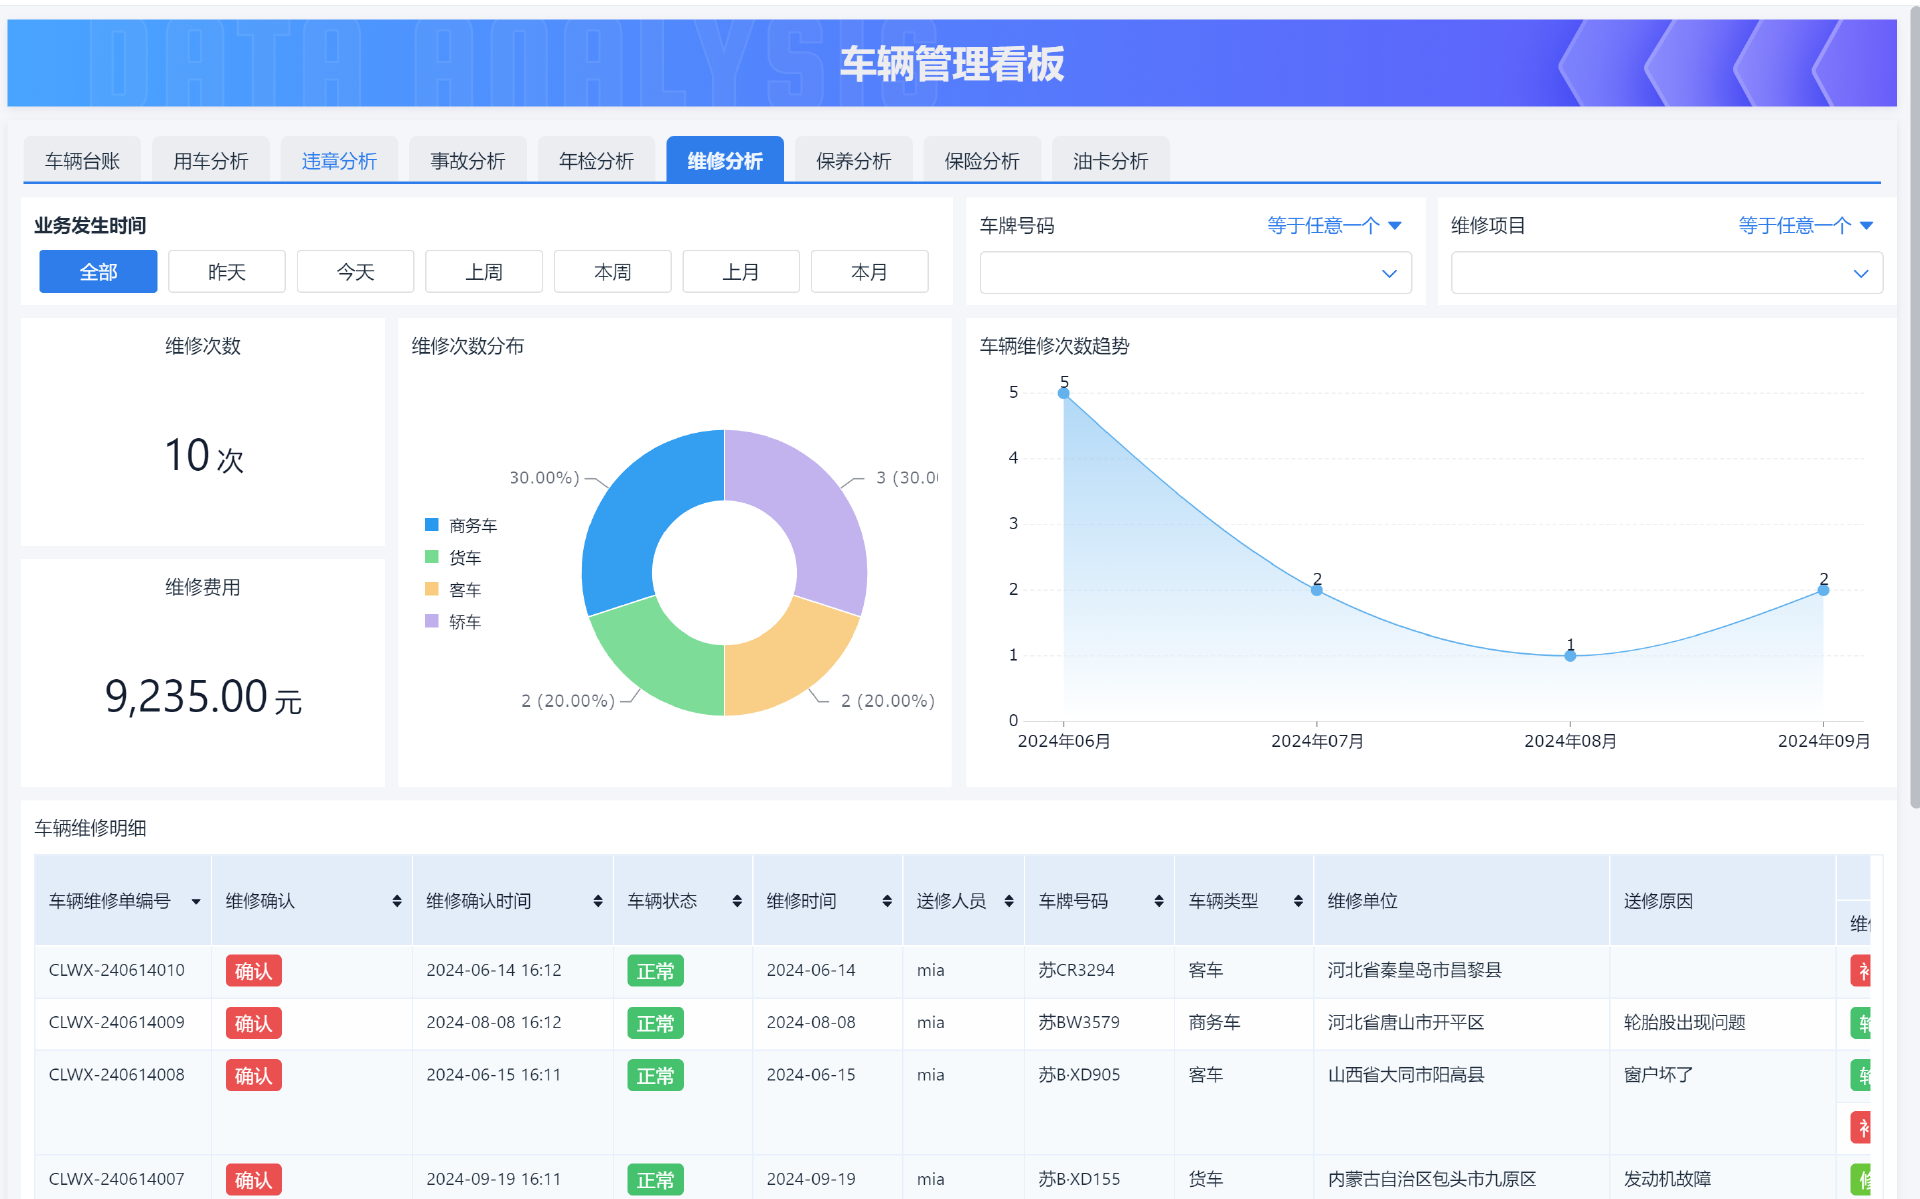
Task: Sort by 车辆维修单编号 column arrow
Action: pos(196,901)
